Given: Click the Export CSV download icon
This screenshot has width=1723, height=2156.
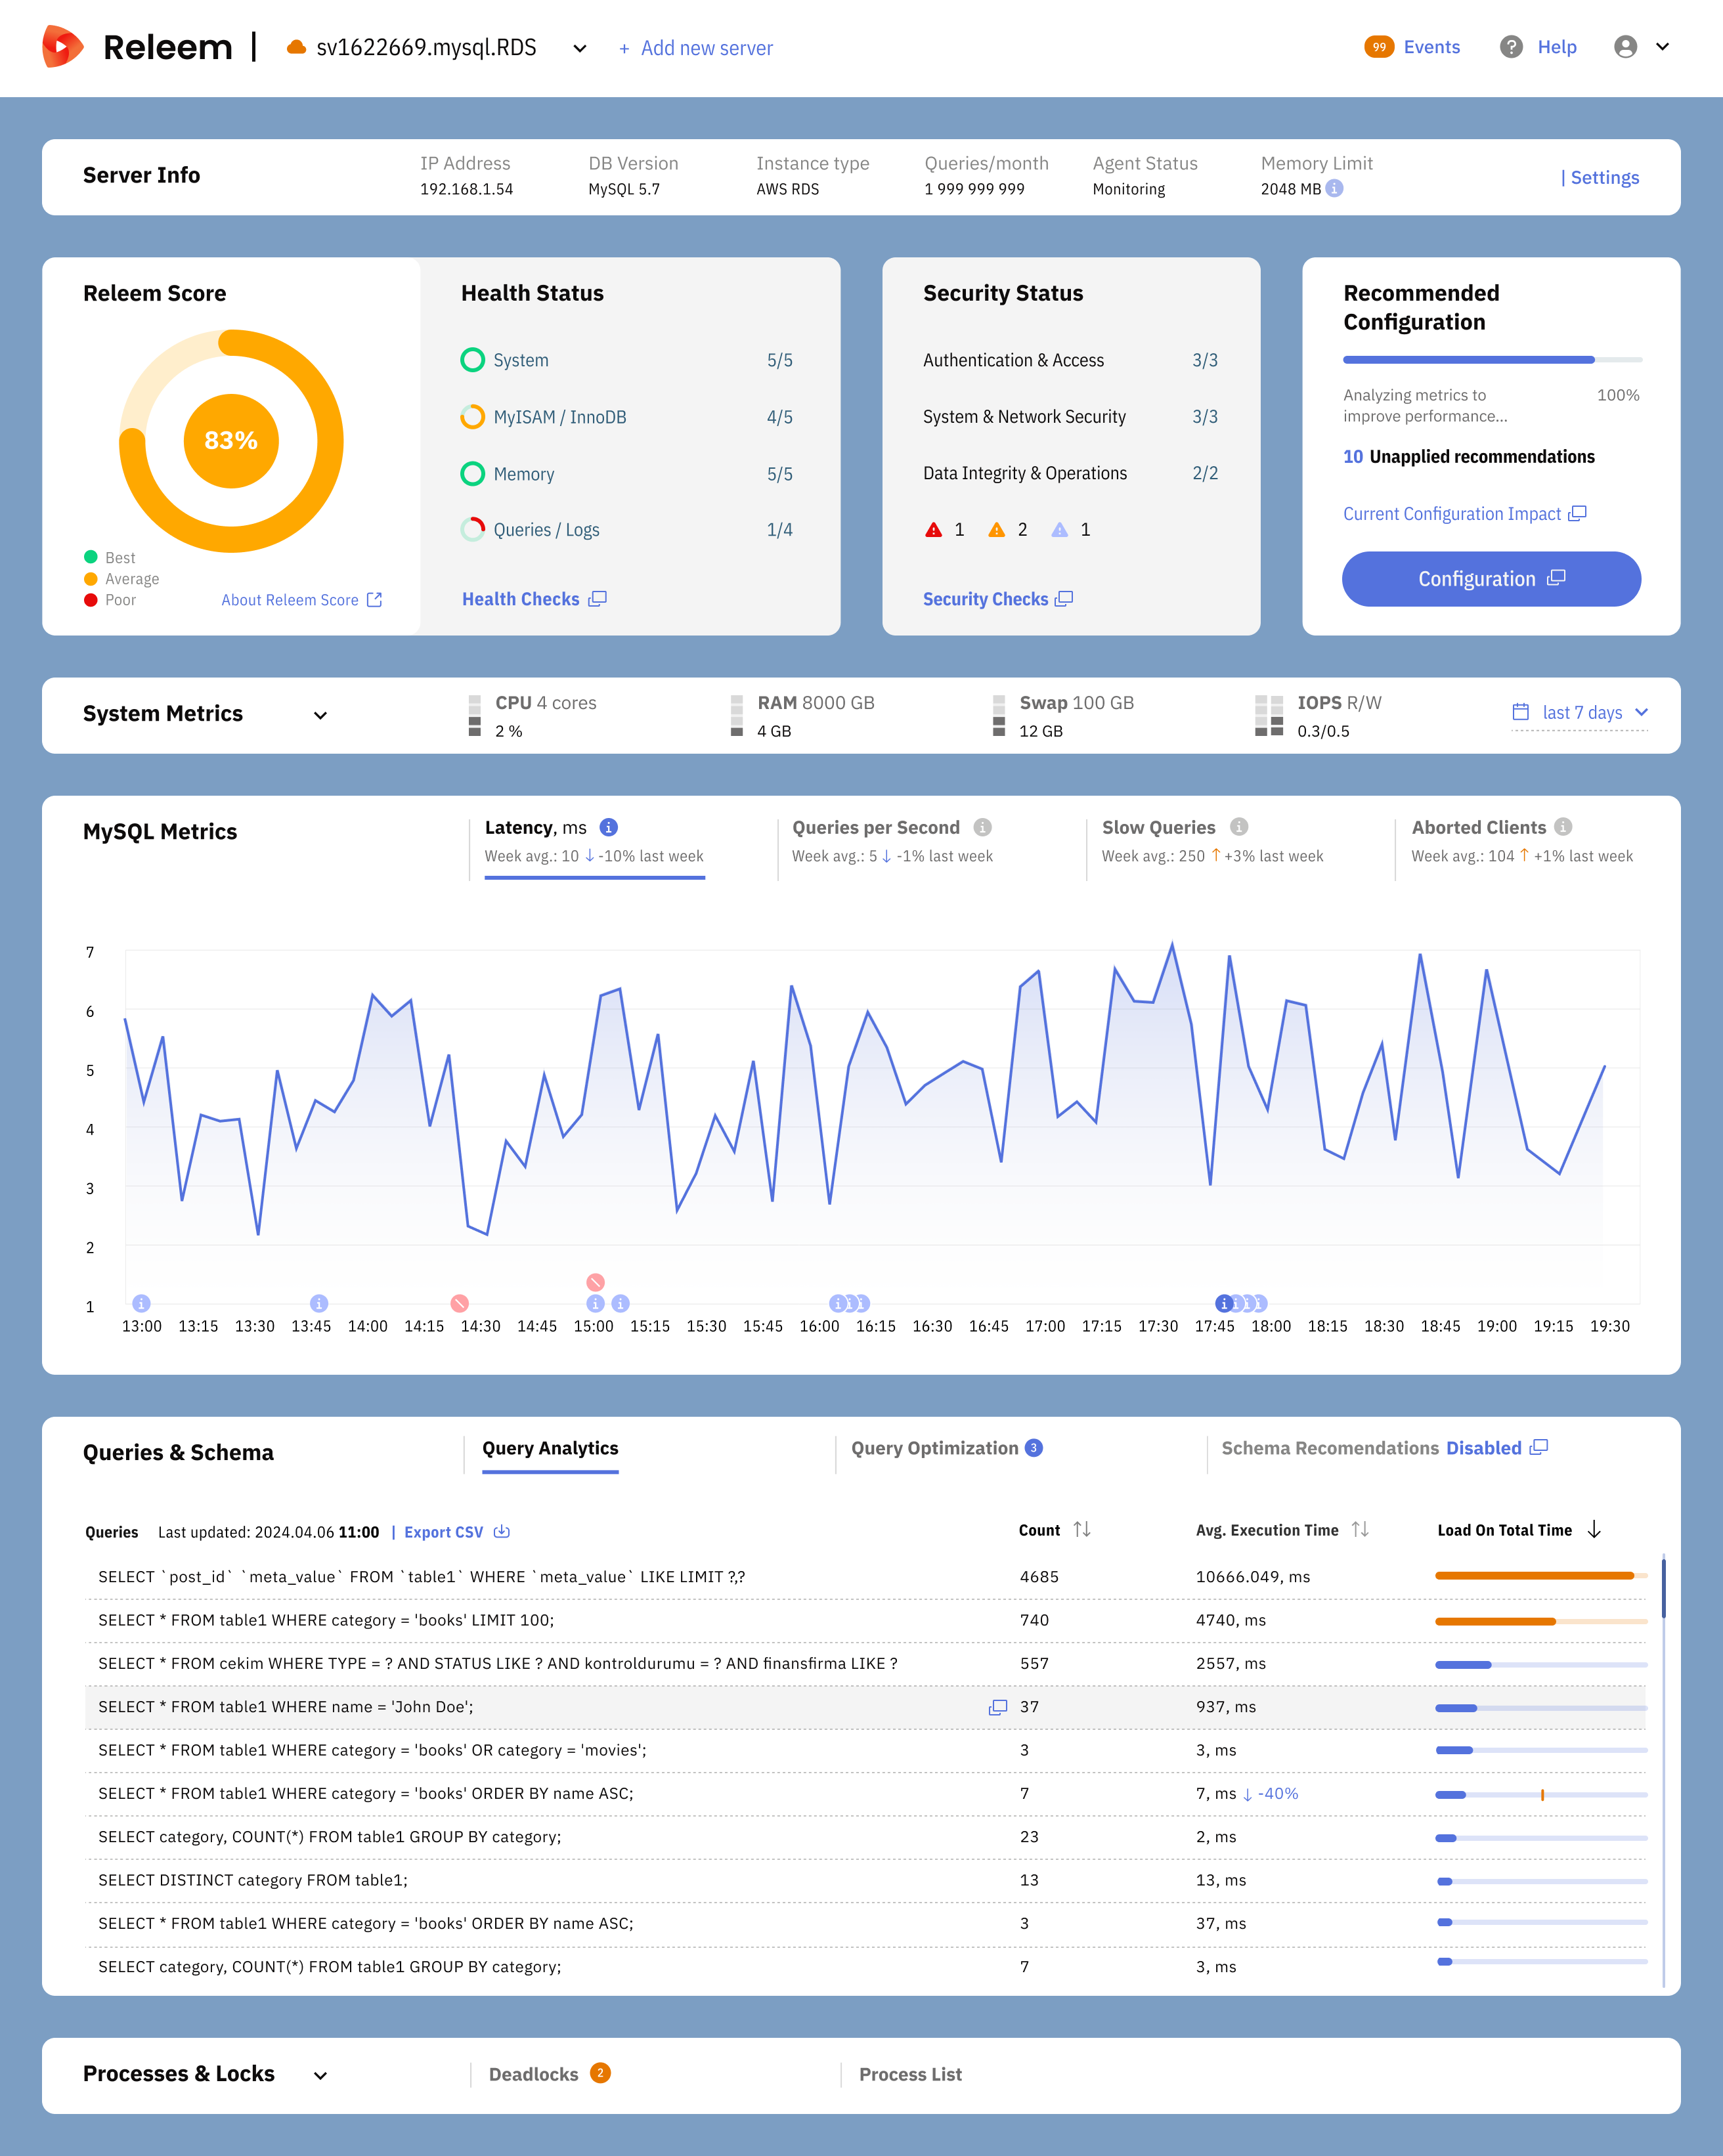Looking at the screenshot, I should [x=501, y=1532].
